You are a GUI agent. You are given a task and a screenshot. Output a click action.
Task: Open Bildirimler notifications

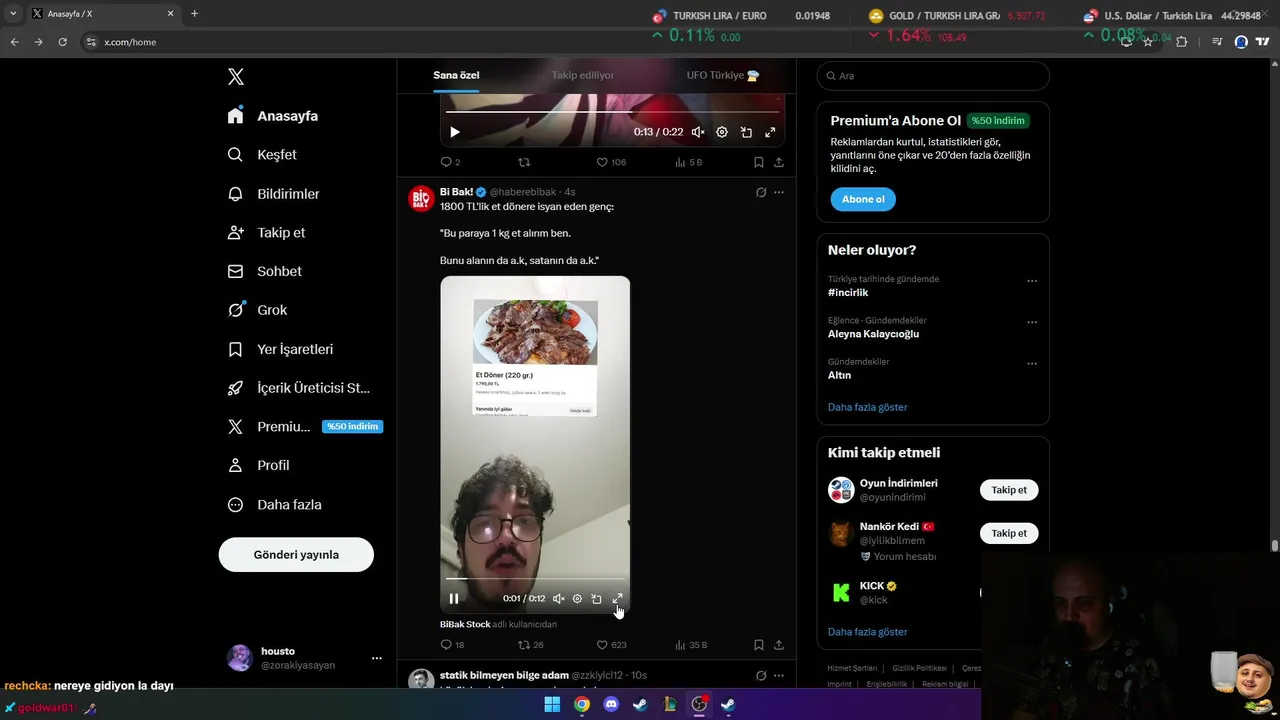(273, 194)
